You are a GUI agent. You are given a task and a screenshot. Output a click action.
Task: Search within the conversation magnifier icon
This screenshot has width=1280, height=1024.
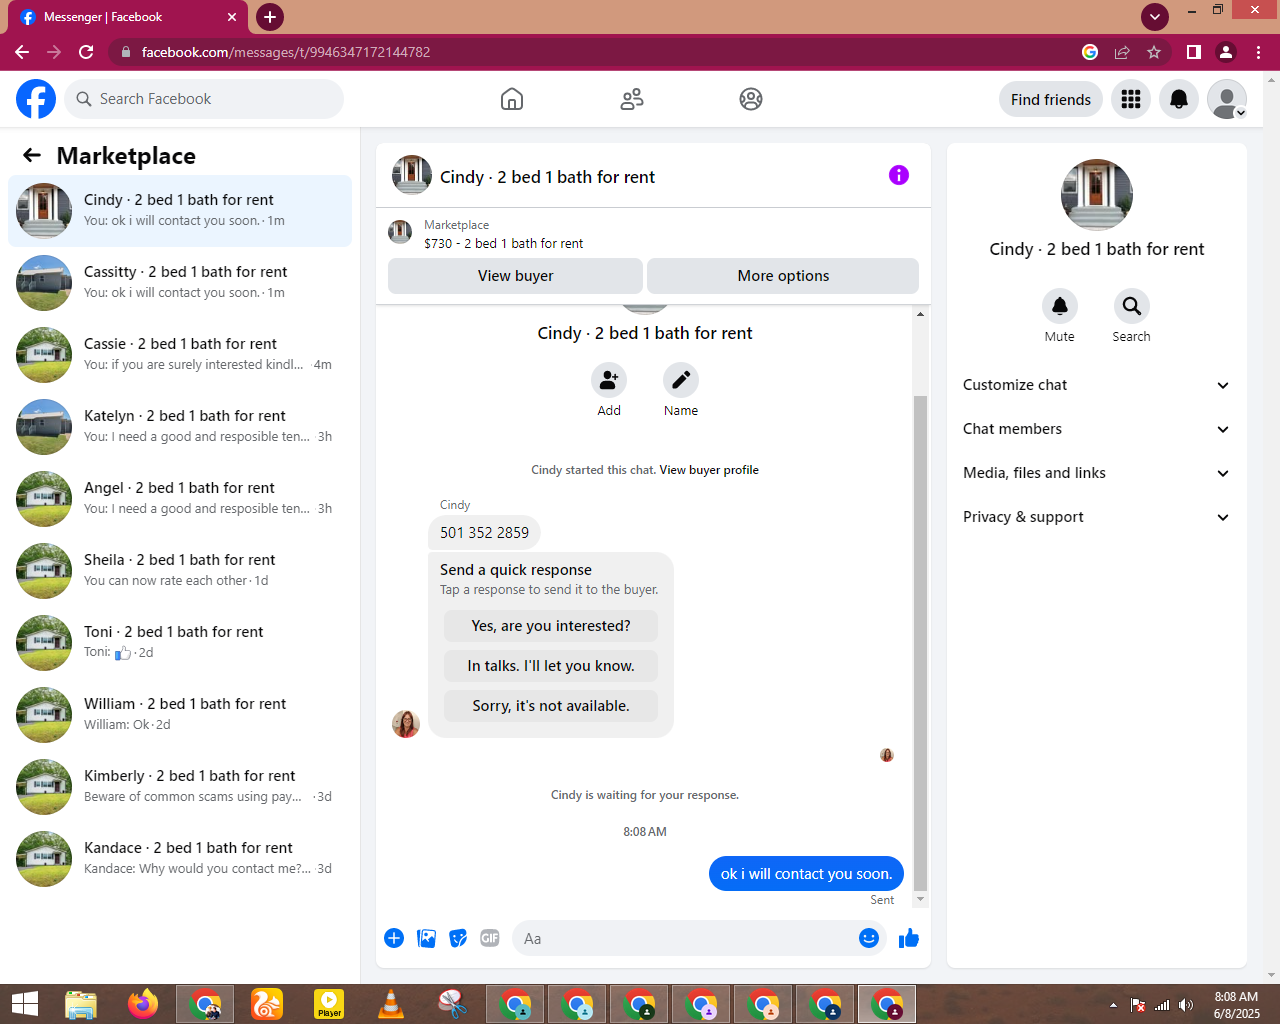click(1132, 306)
